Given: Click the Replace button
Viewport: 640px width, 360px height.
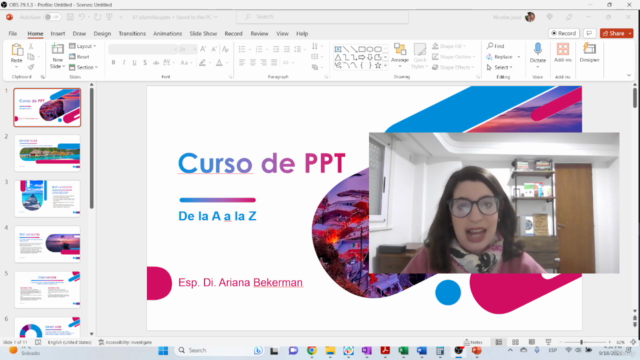Looking at the screenshot, I should [x=500, y=57].
